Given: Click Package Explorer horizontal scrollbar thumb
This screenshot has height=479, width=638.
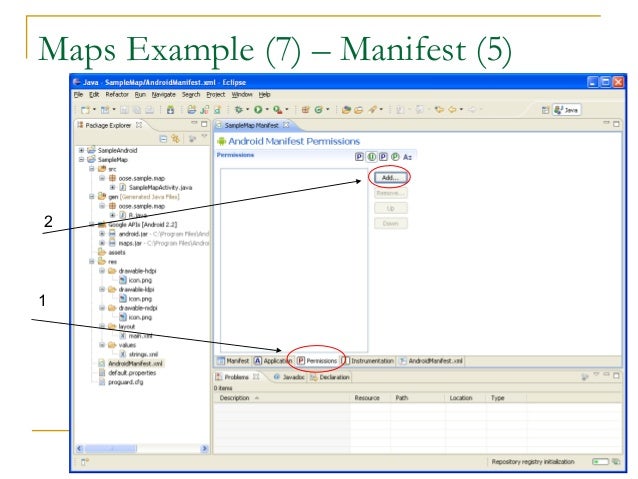Looking at the screenshot, I should tap(111, 448).
